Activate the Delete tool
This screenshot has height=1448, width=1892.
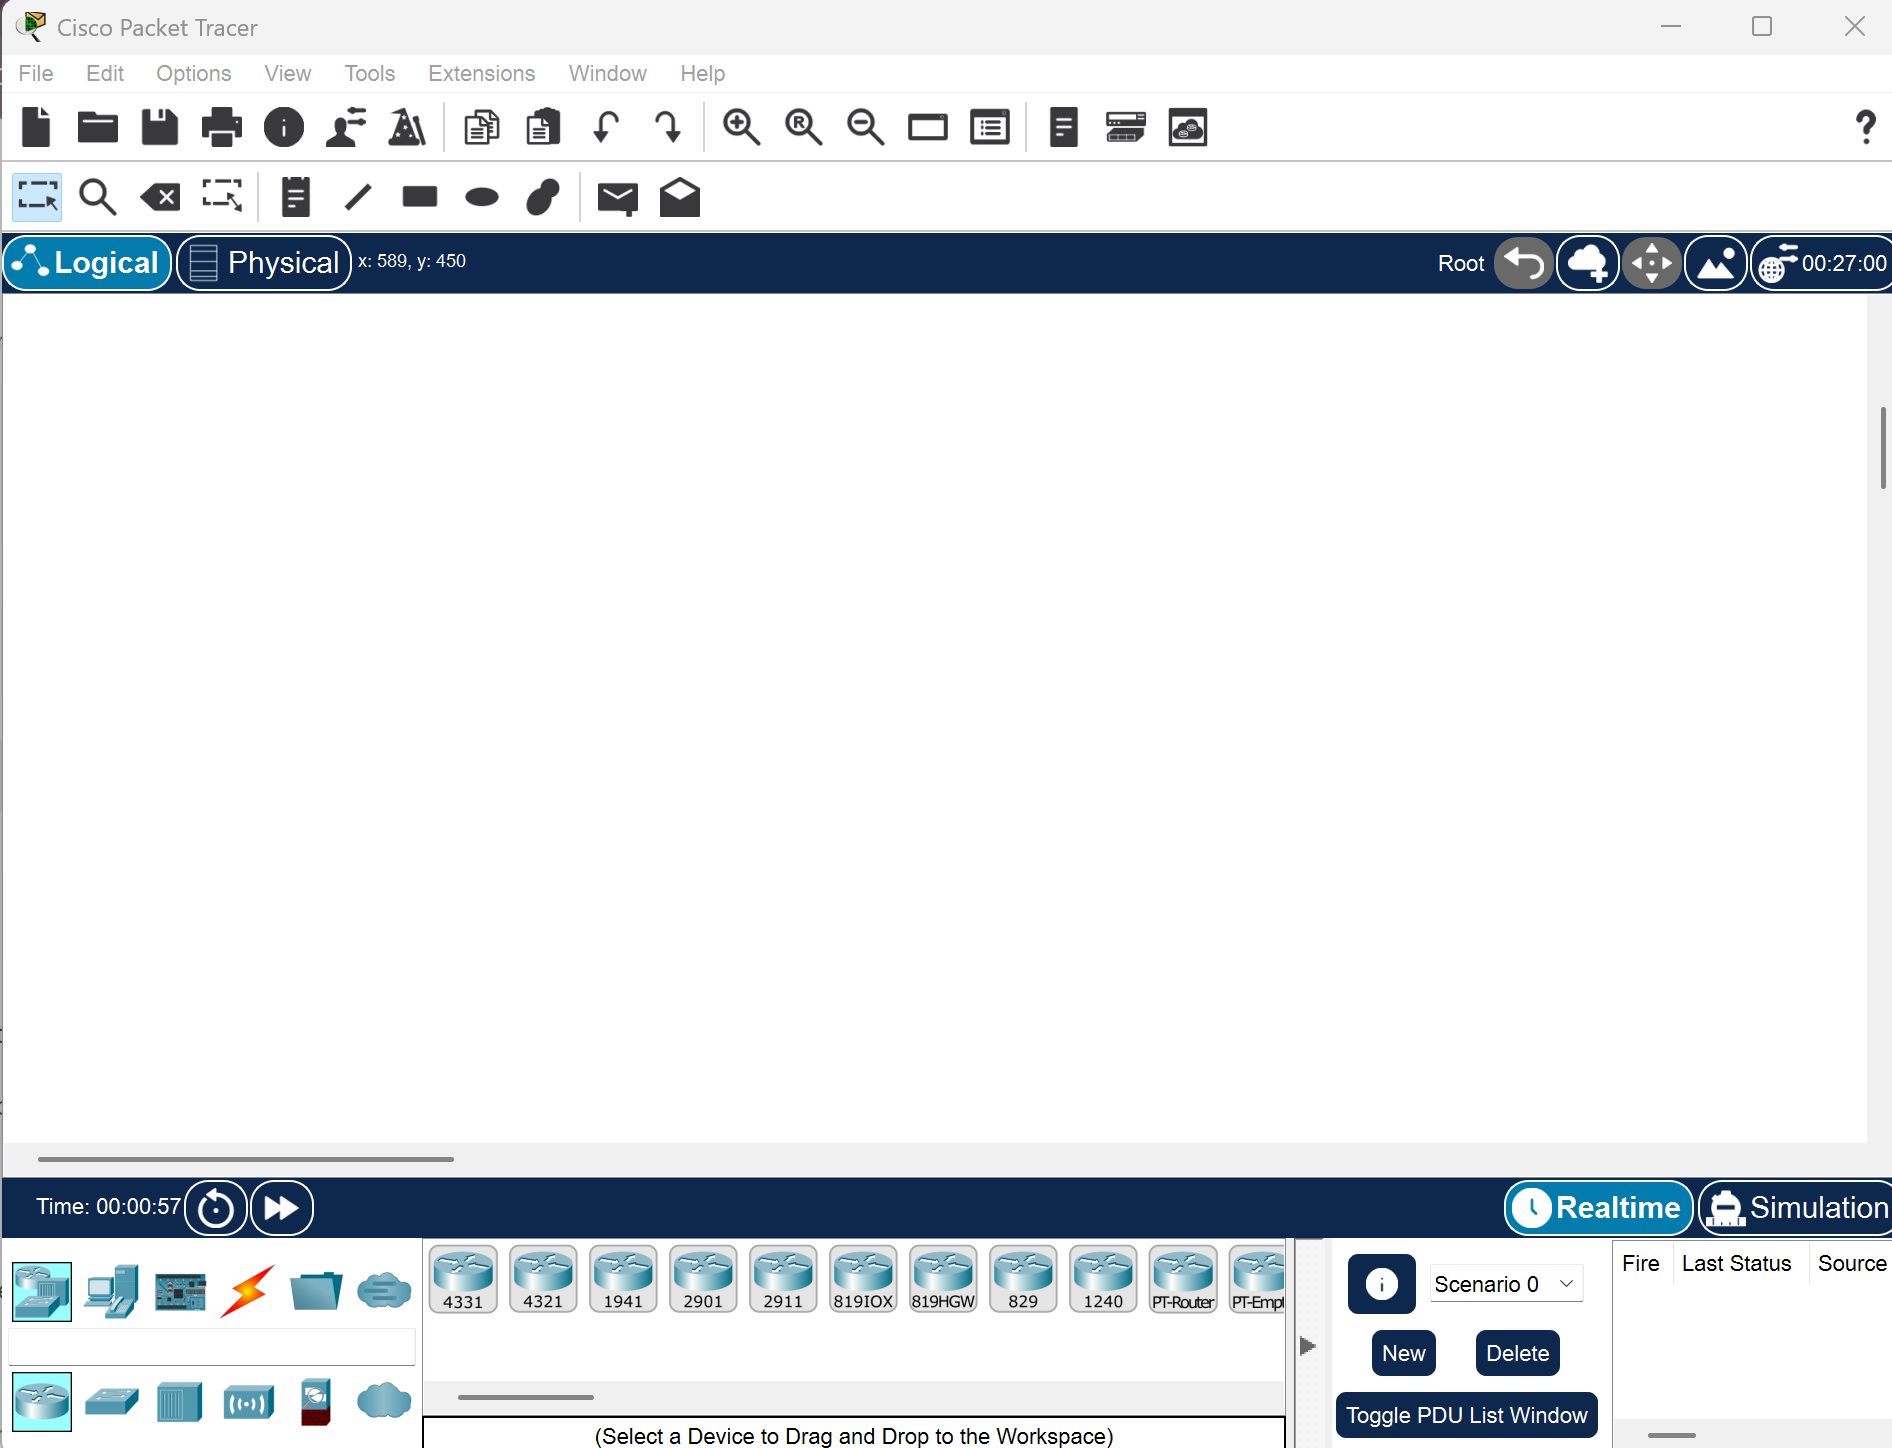coord(160,197)
